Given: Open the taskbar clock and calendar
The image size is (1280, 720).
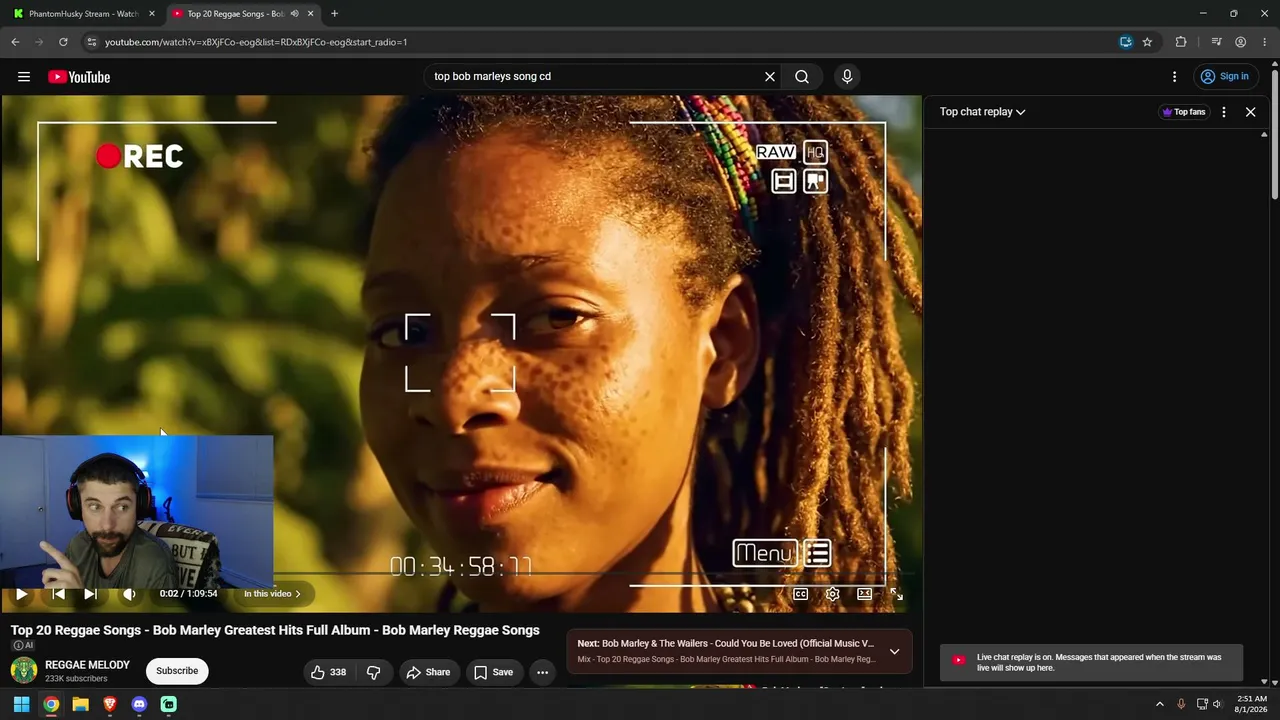Looking at the screenshot, I should coord(1252,704).
